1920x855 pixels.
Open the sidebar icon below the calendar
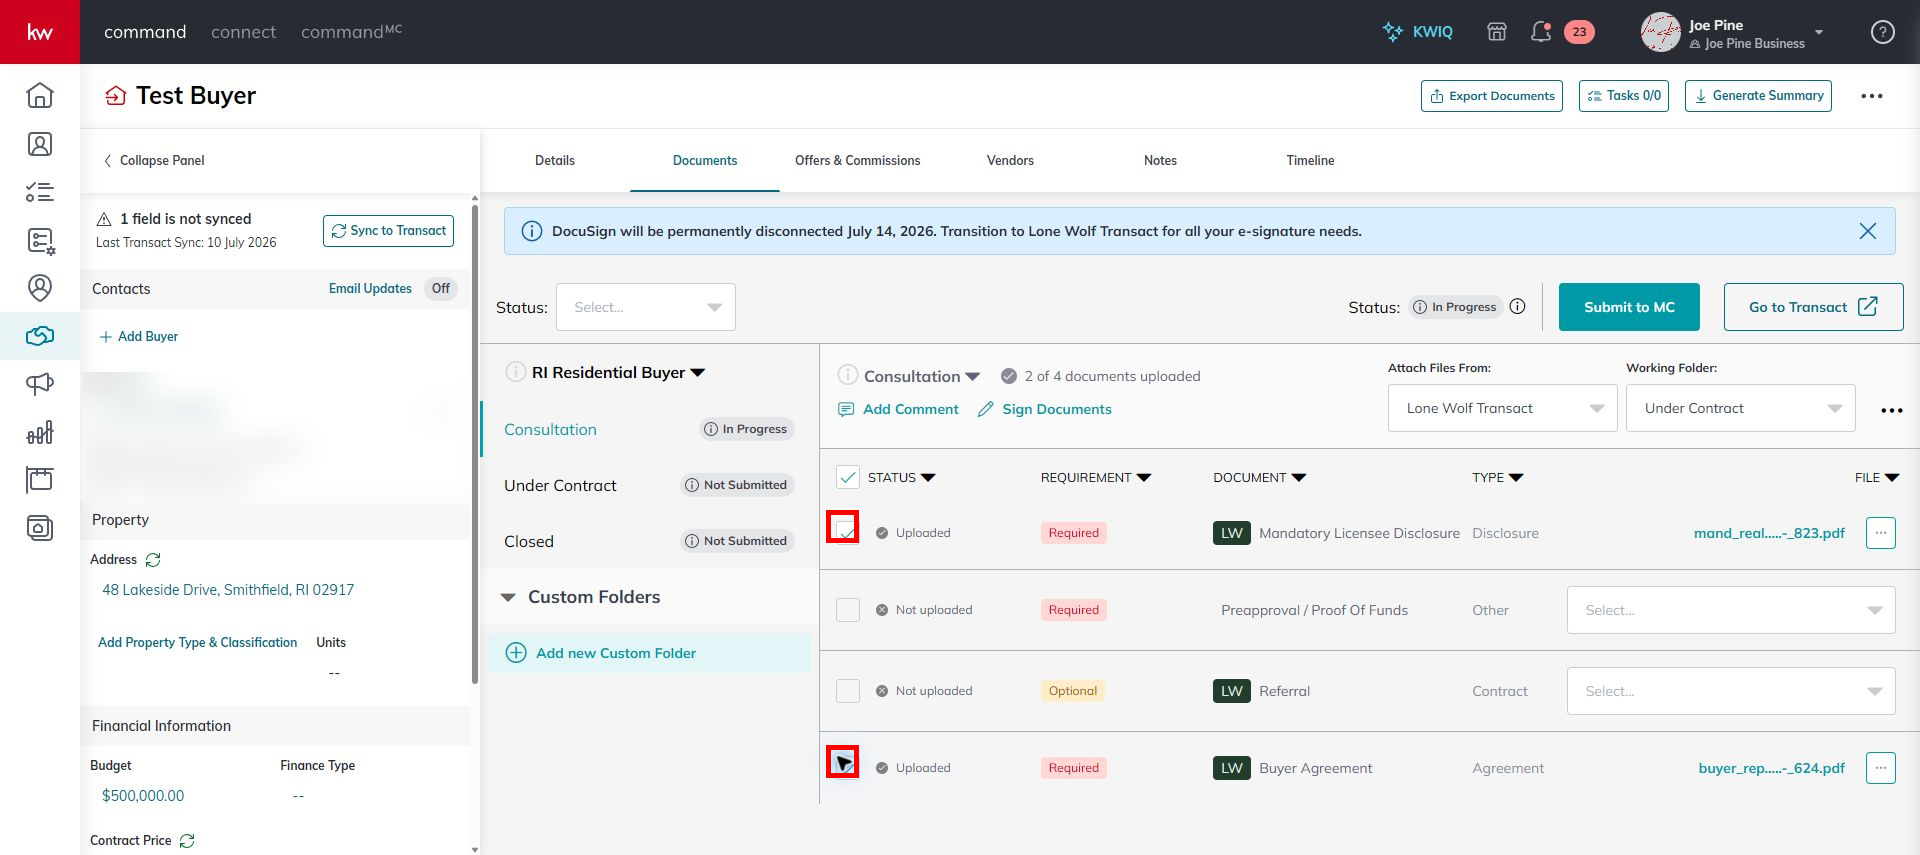40,528
